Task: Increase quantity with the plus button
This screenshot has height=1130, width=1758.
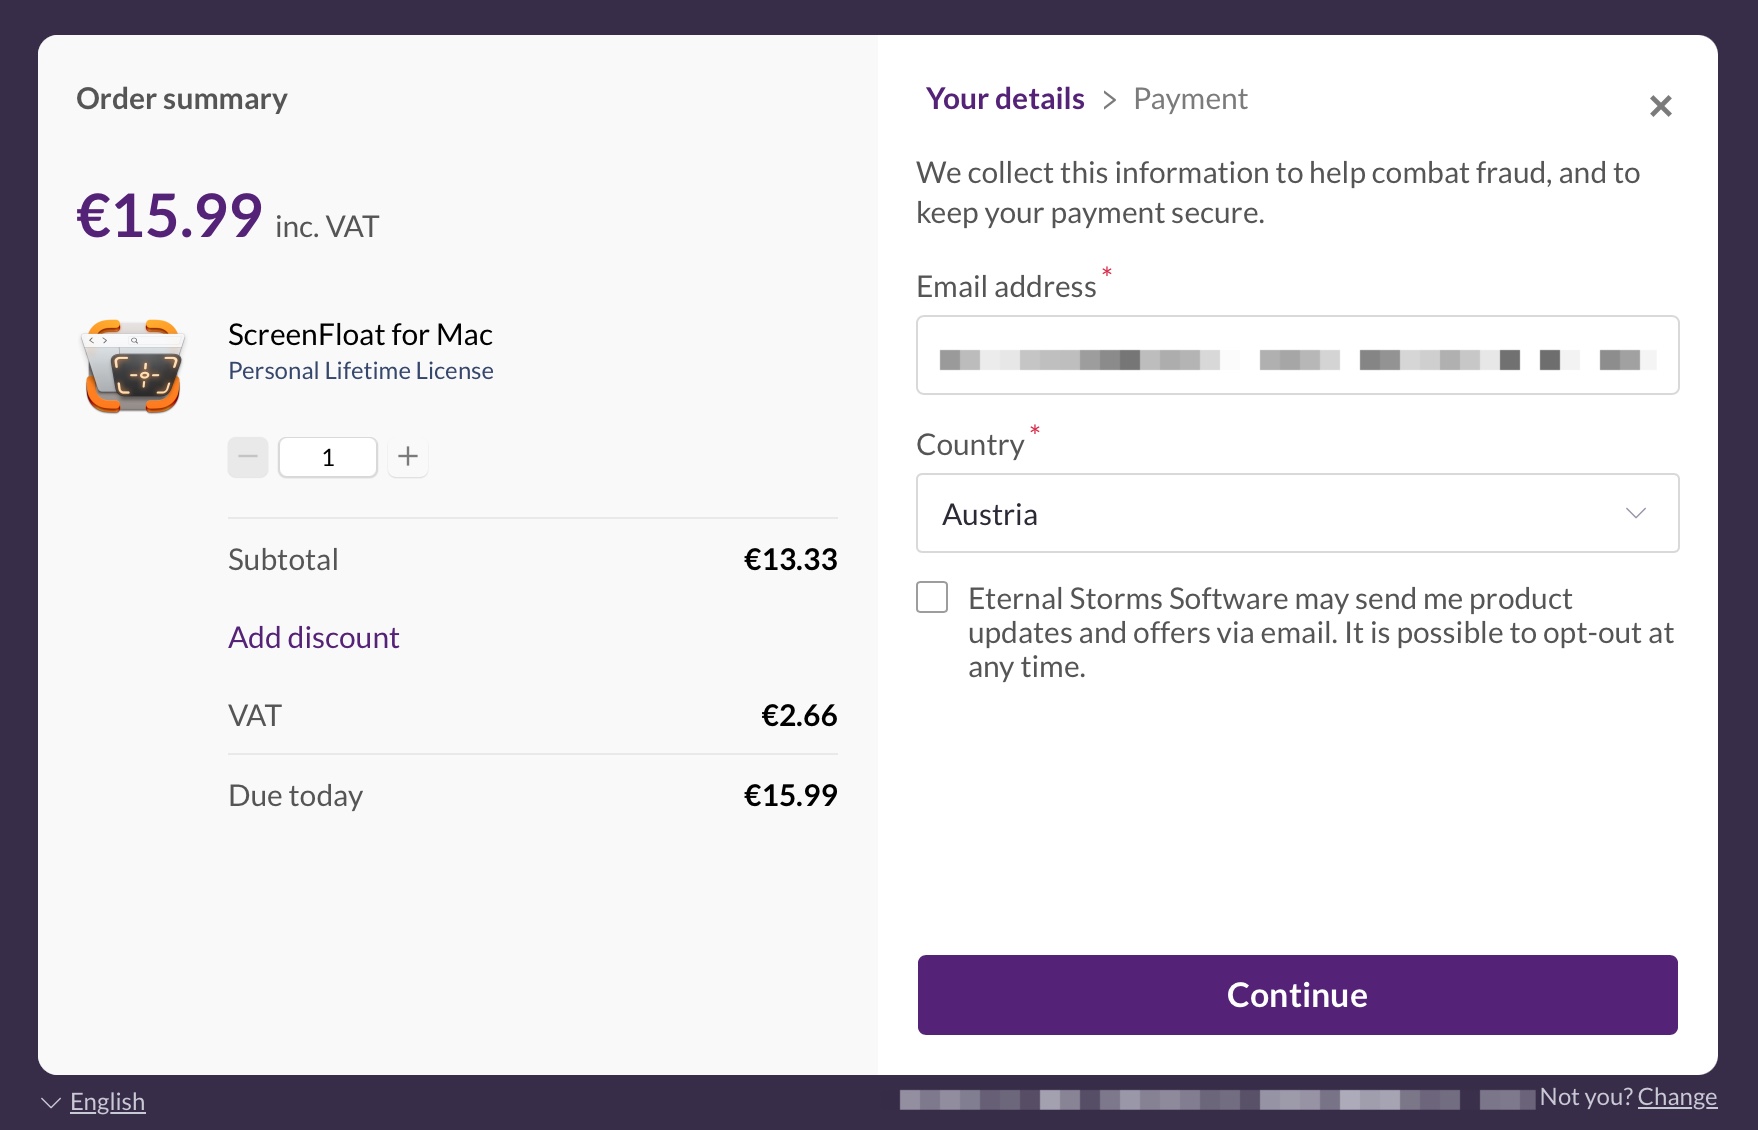Action: (408, 457)
